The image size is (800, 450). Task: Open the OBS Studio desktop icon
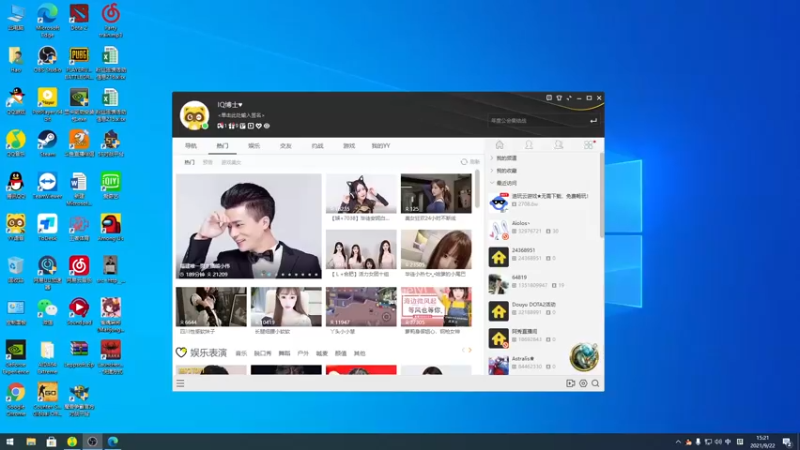47,59
